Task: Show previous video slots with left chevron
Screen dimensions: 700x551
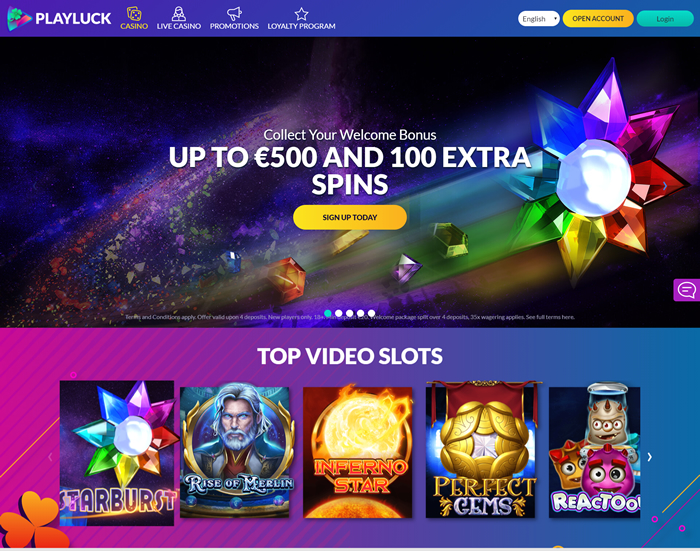Action: 50,457
